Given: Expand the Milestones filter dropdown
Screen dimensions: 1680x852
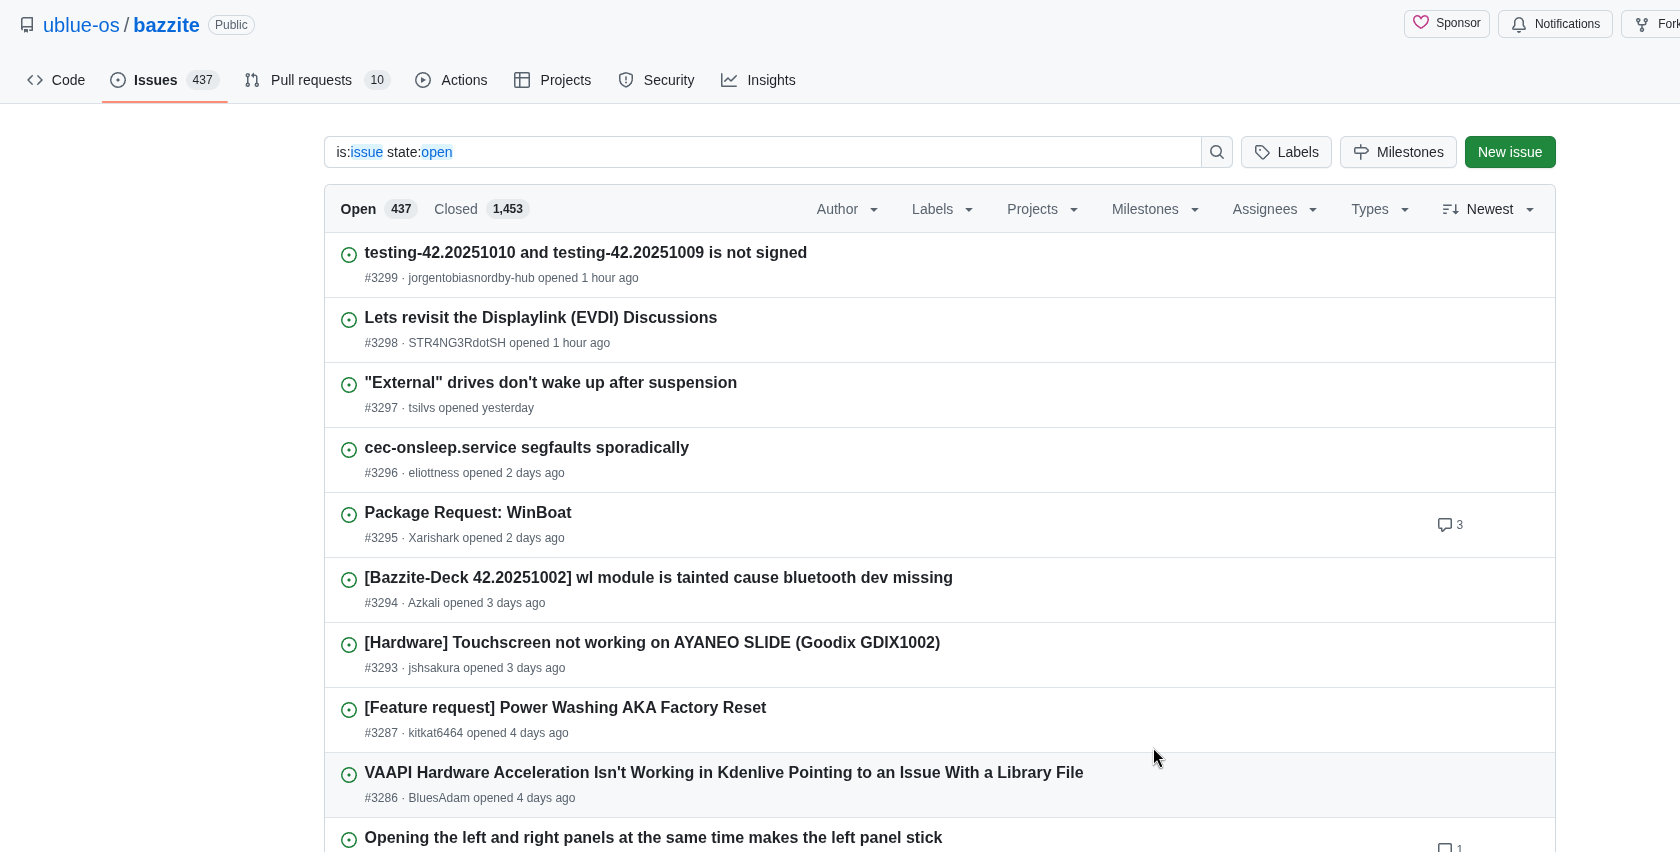Looking at the screenshot, I should click(1155, 209).
